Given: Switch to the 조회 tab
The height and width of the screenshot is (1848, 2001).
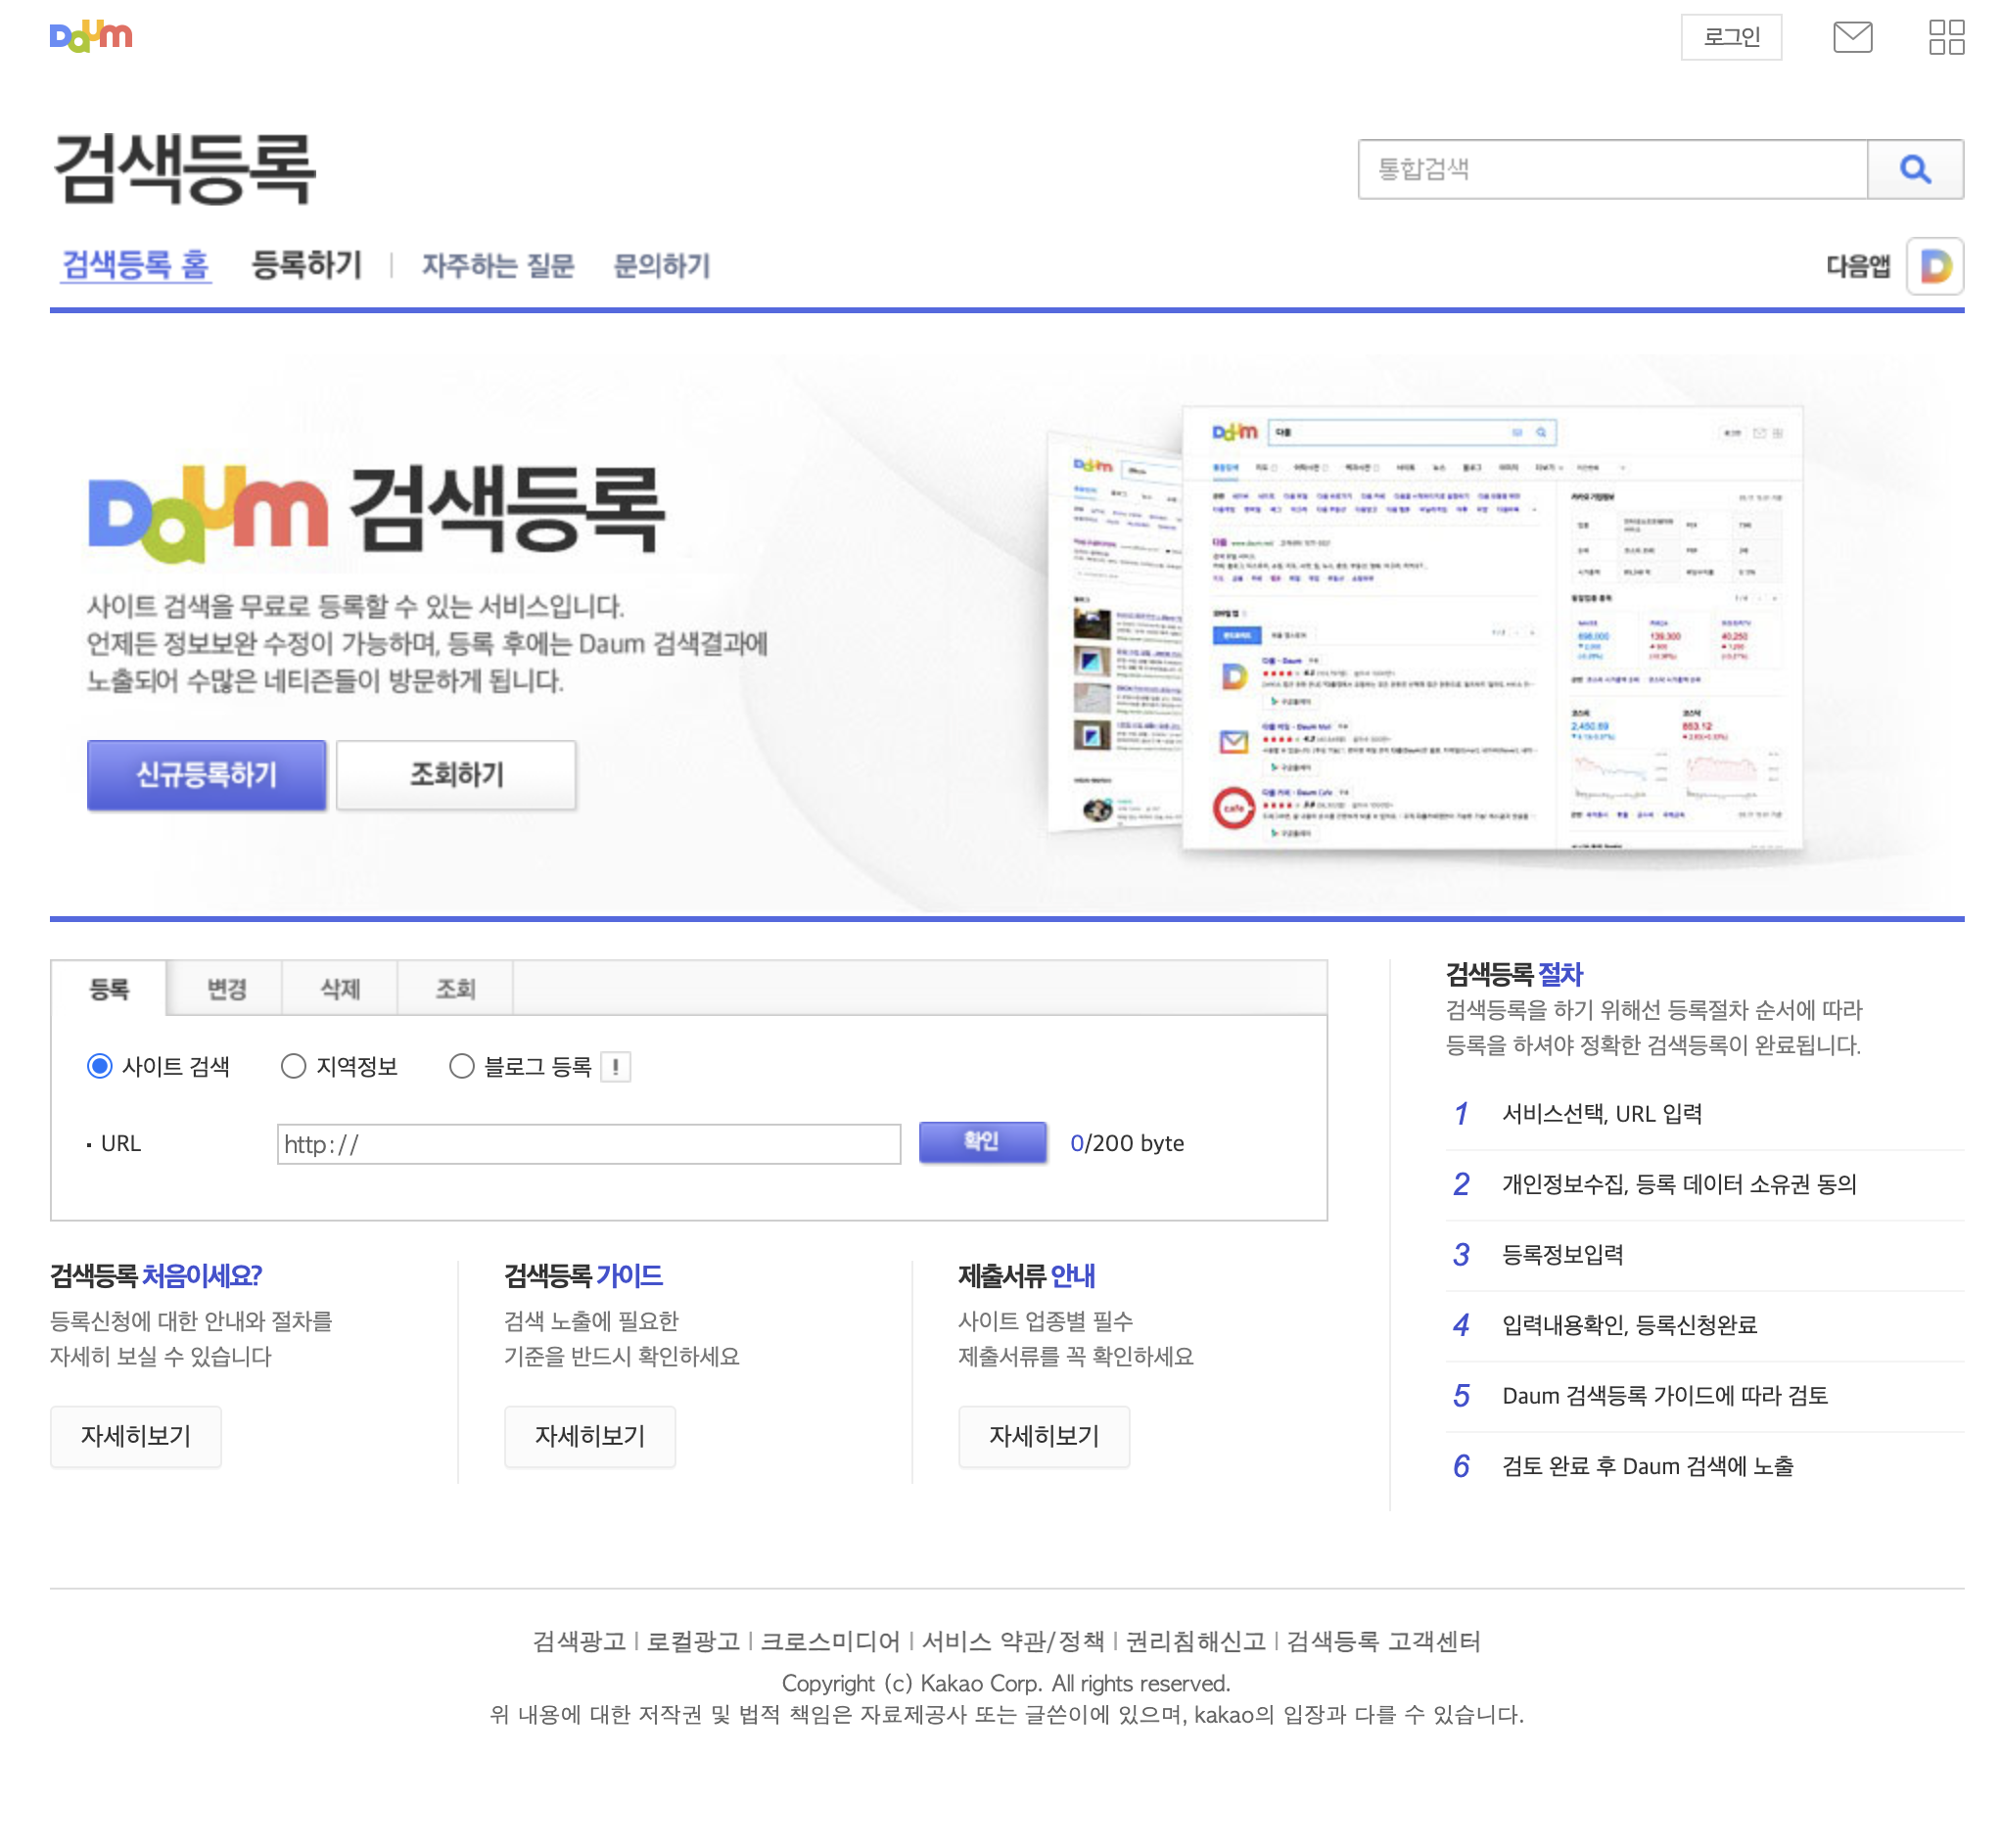Looking at the screenshot, I should (455, 989).
